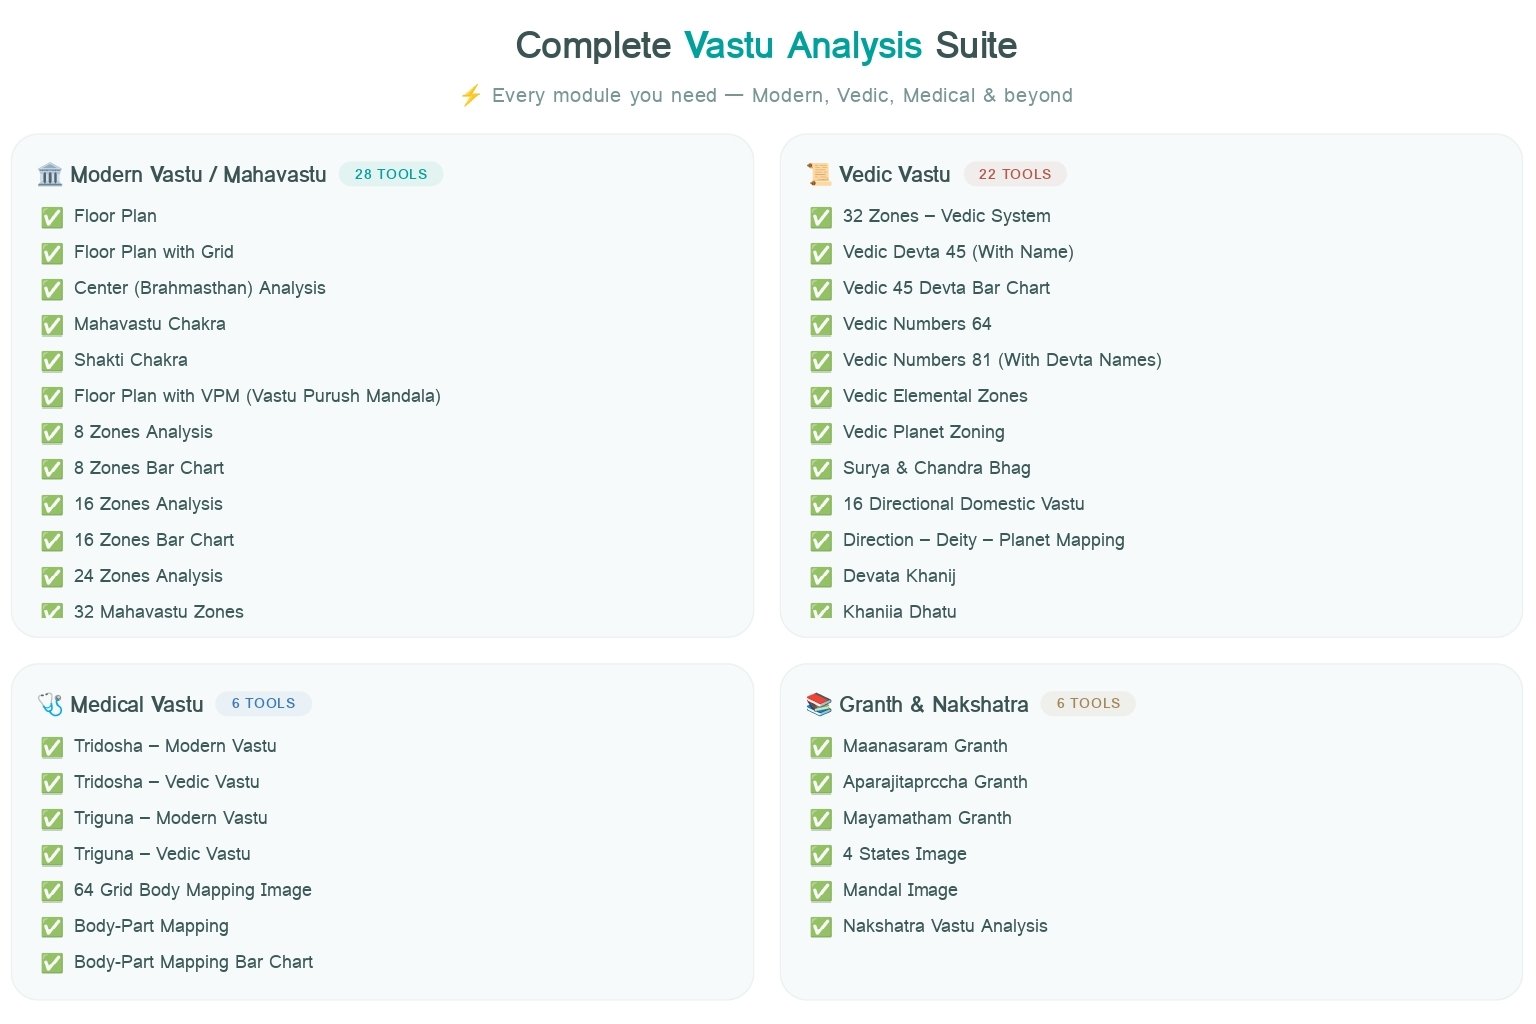This screenshot has height=1024, width=1536.
Task: Select Floor Plan with VPM (Vastu Purush Mandala)
Action: tap(257, 396)
